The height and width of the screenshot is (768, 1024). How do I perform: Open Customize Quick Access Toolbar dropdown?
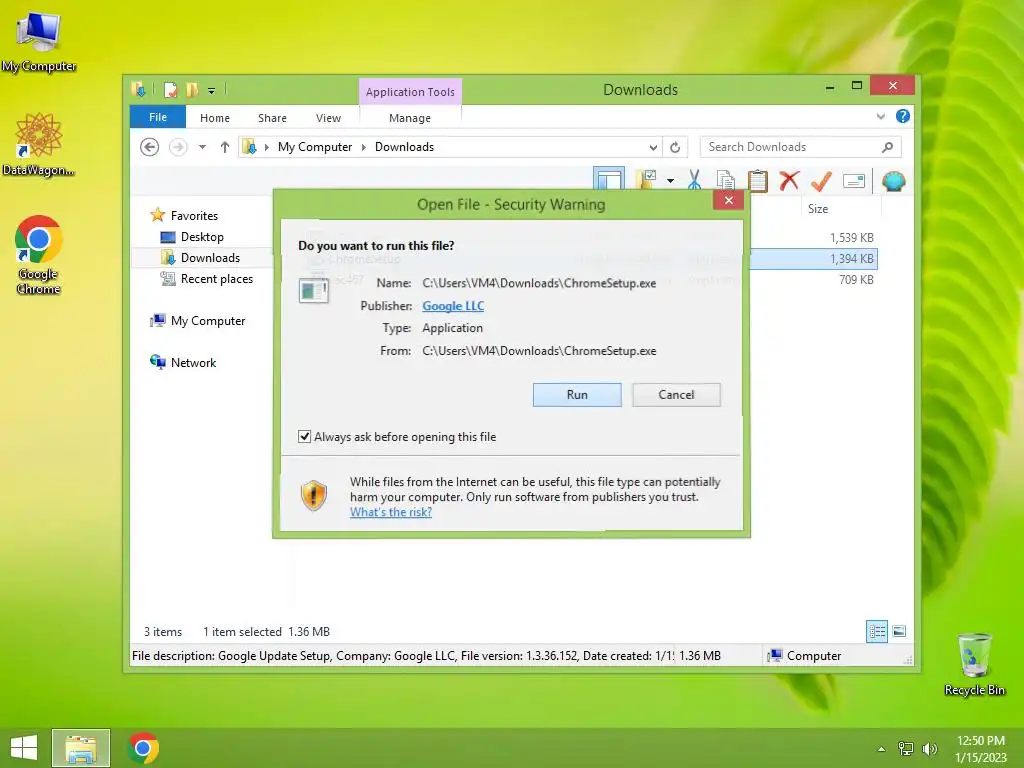tap(212, 90)
